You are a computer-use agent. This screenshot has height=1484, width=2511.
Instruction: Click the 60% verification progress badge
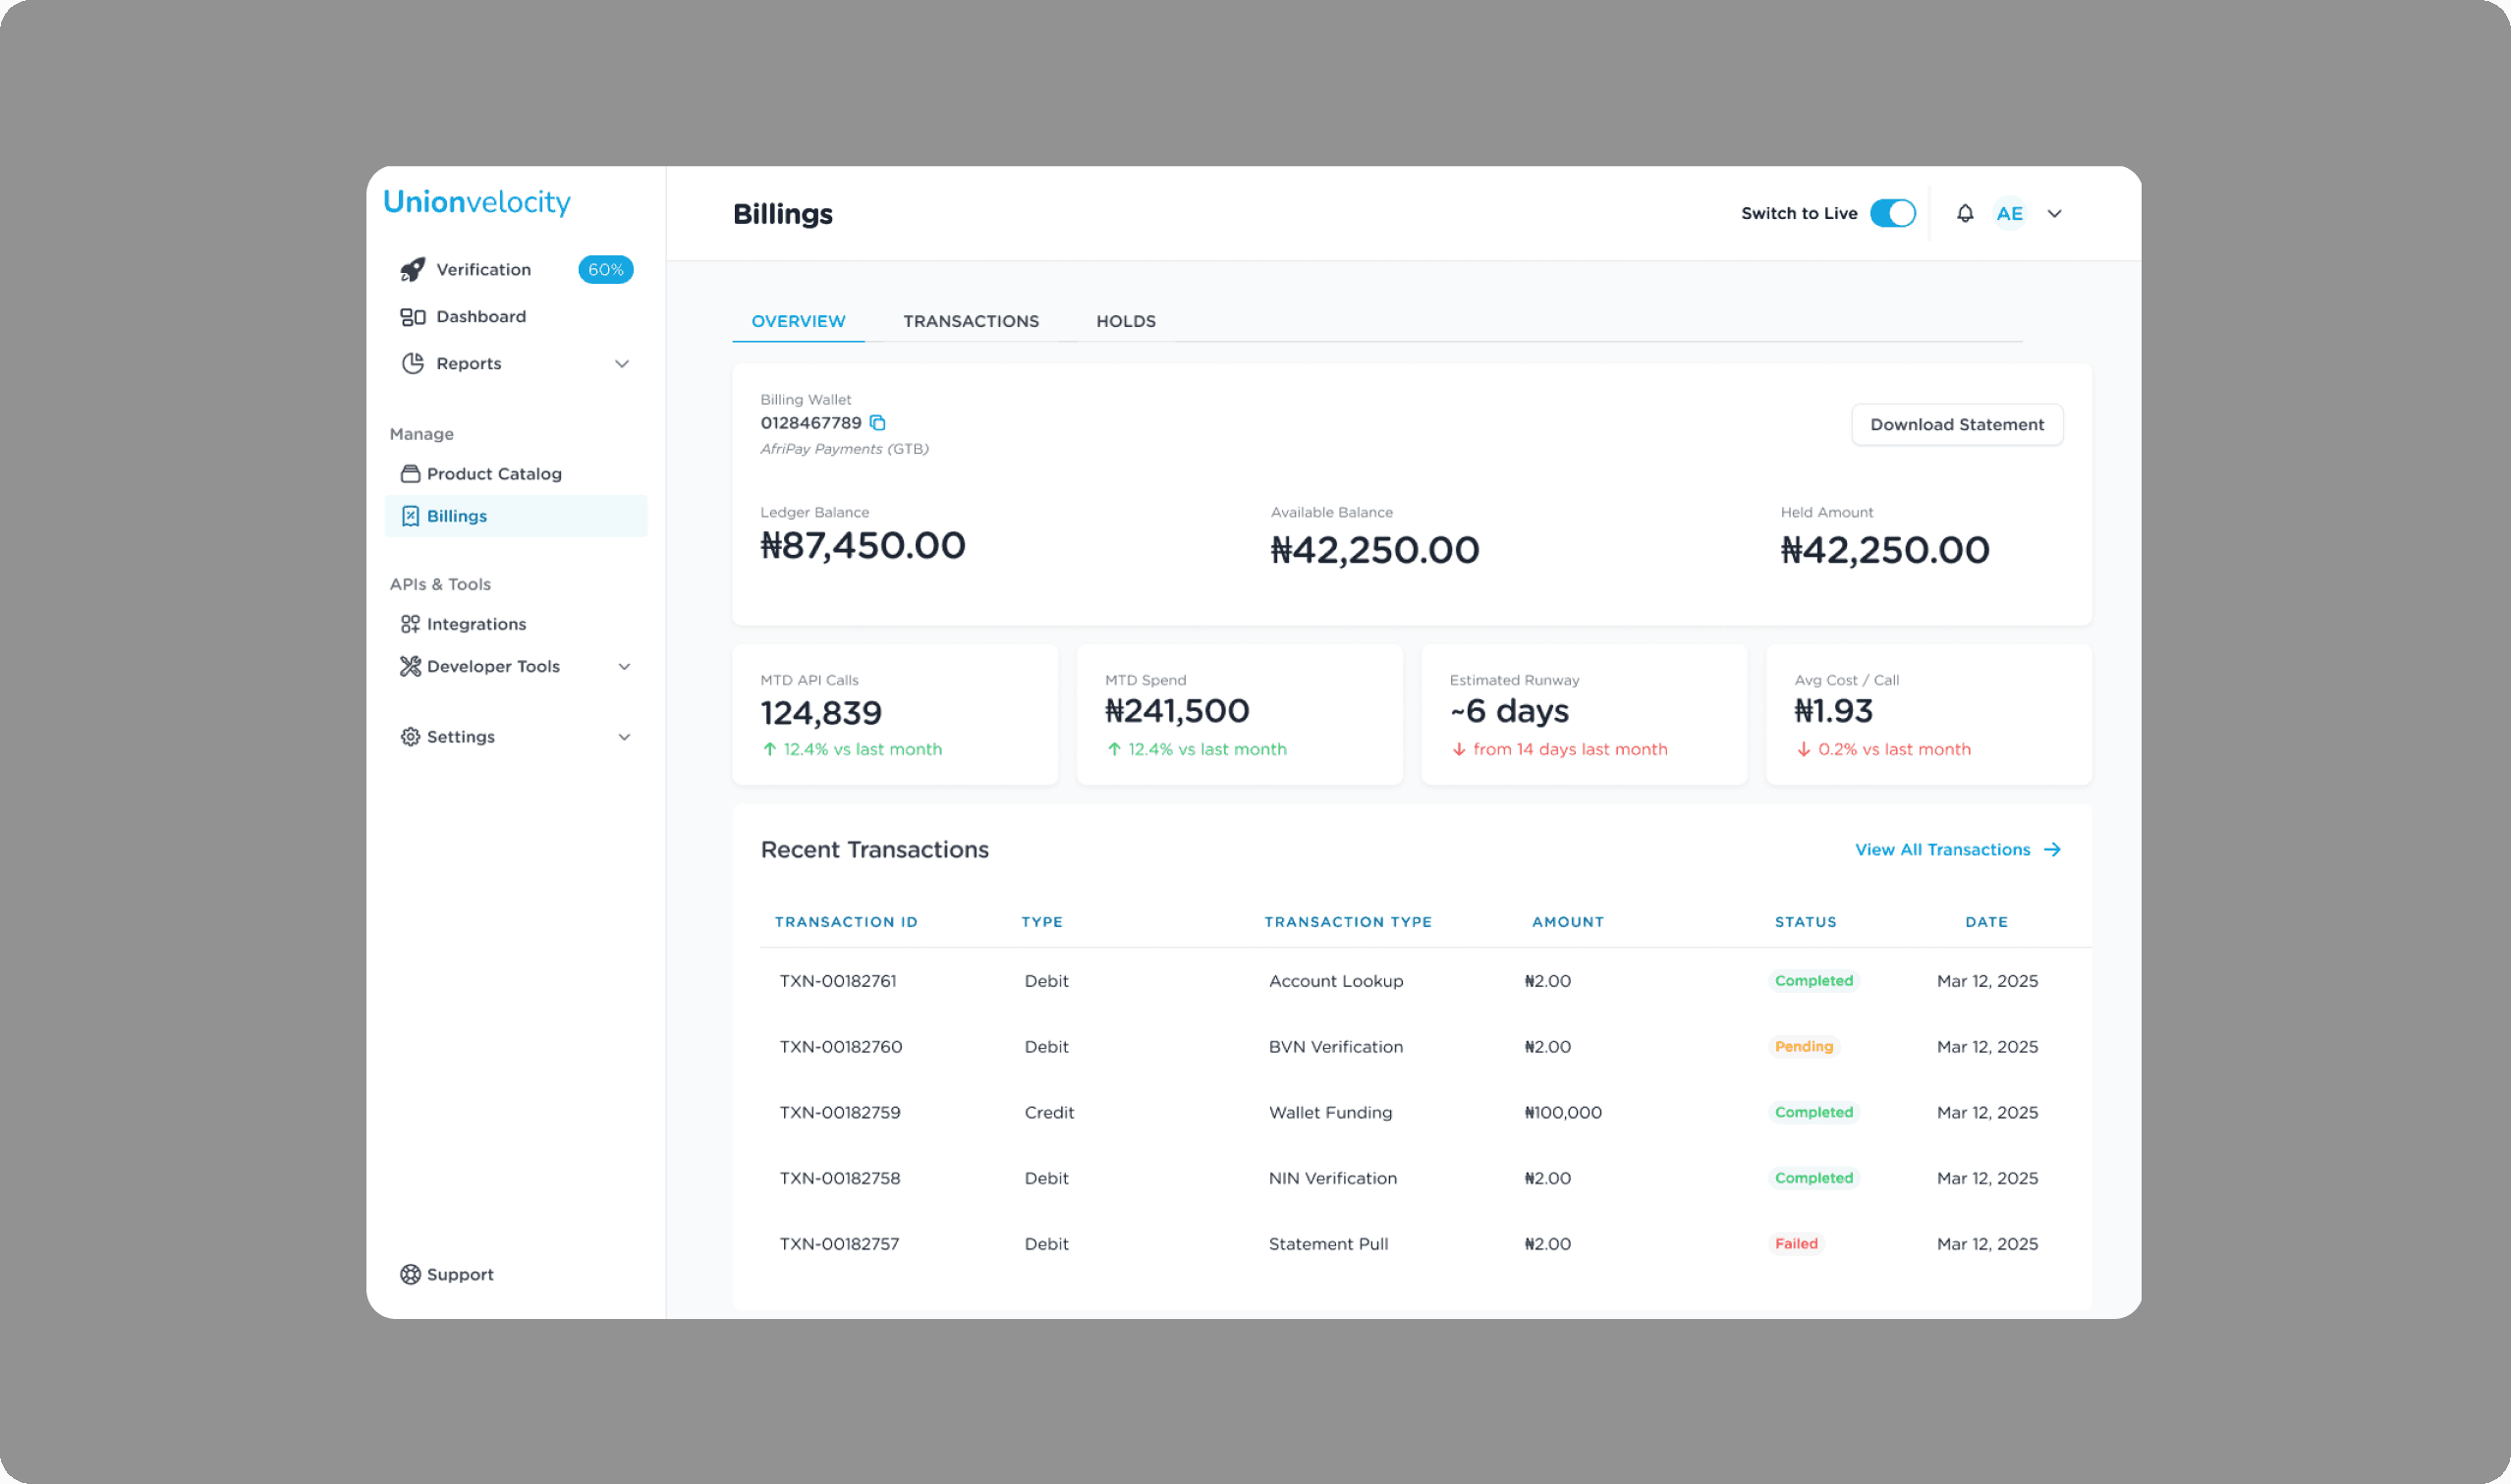click(x=606, y=270)
